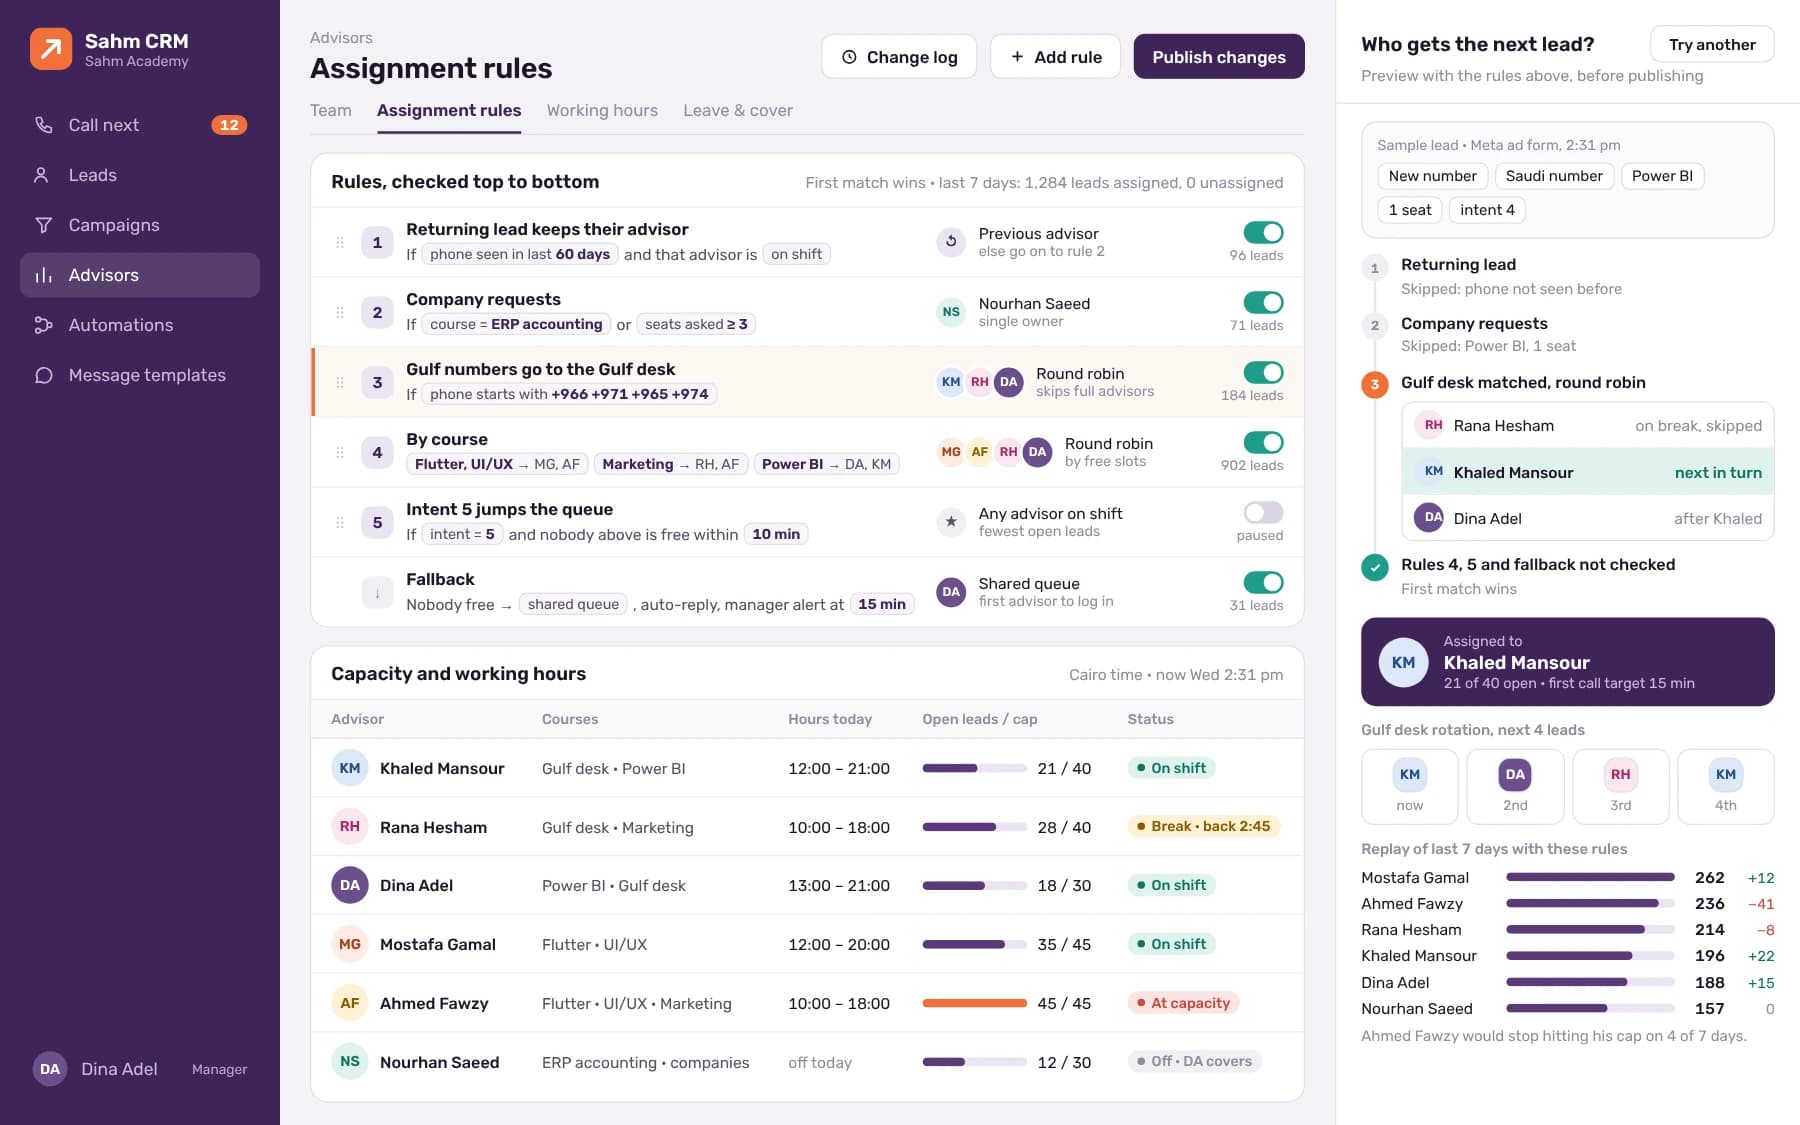
Task: Click the Previous advisor rotate icon
Action: [x=951, y=241]
